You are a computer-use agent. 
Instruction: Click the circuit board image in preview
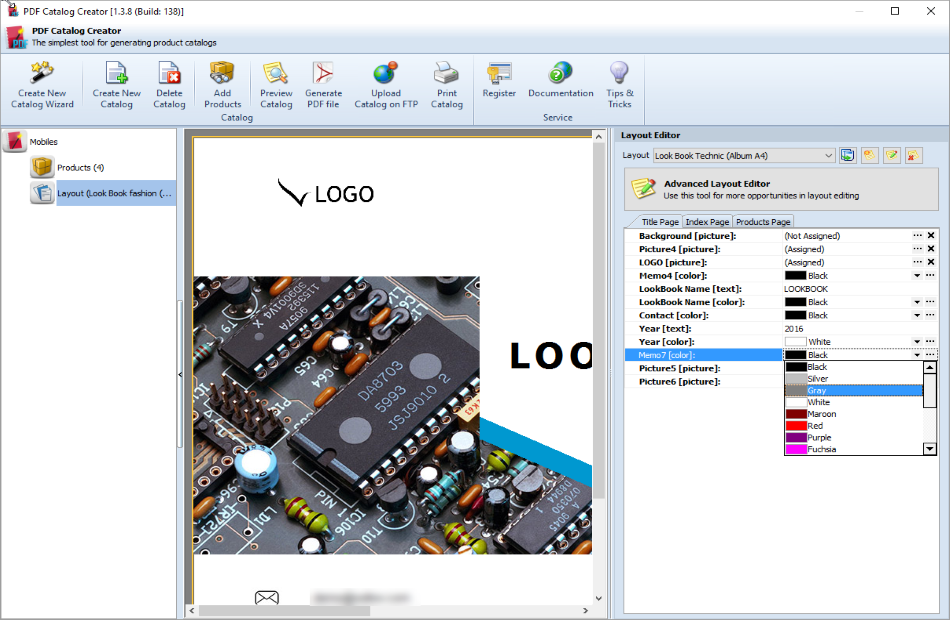(392, 415)
